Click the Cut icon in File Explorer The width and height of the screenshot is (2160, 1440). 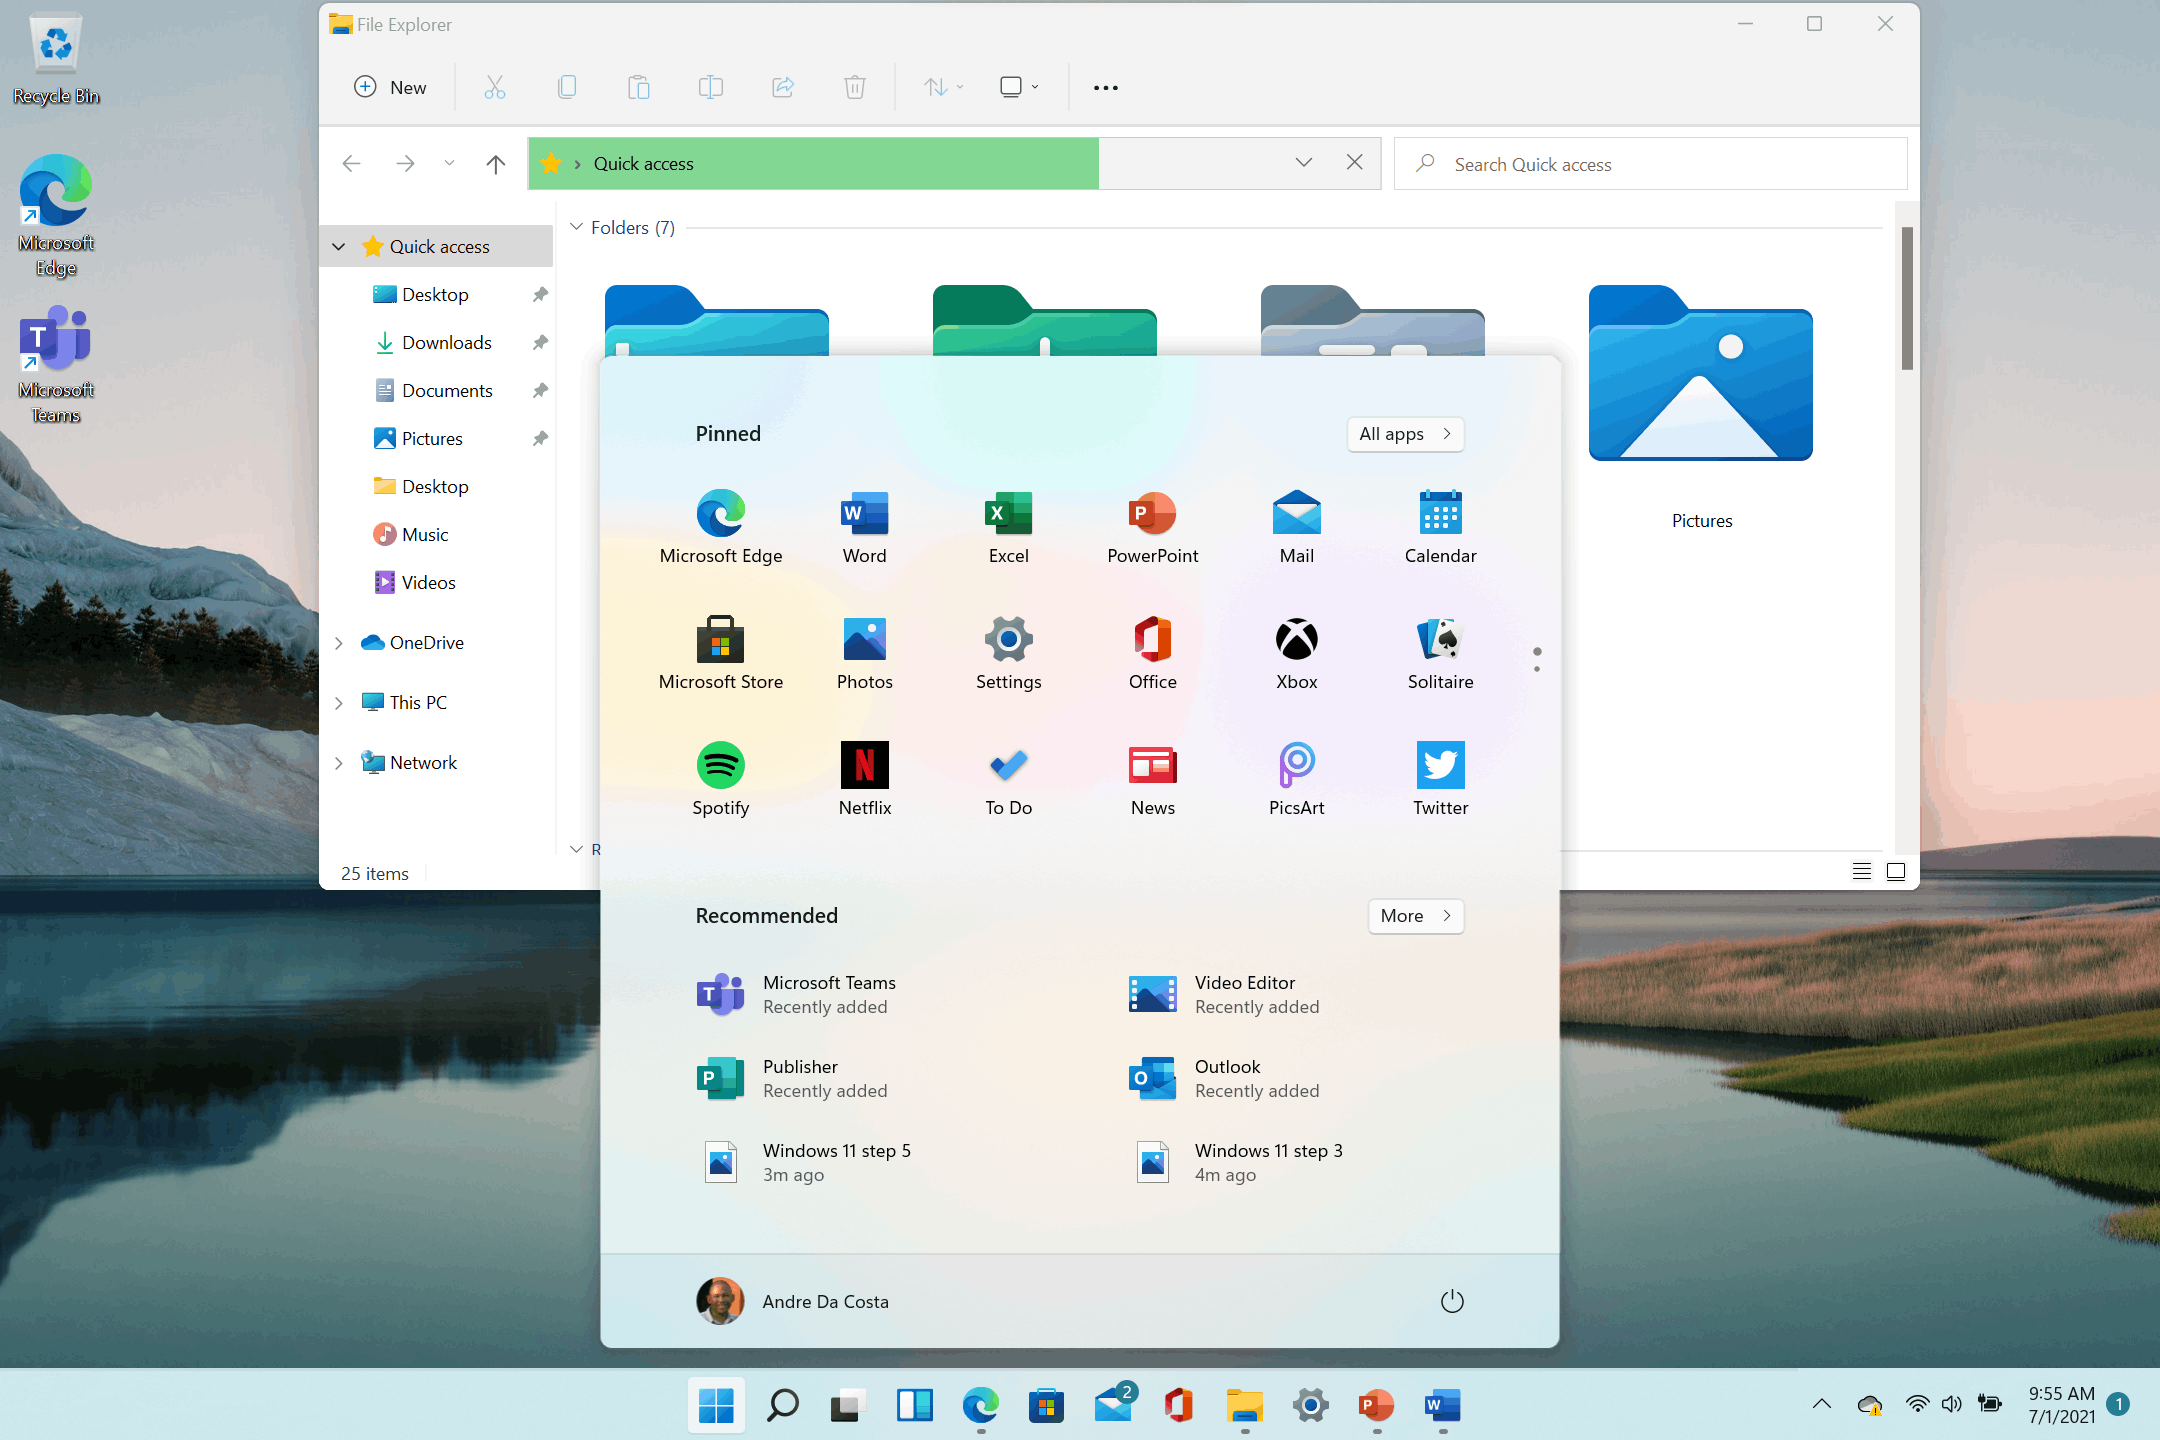click(x=495, y=87)
